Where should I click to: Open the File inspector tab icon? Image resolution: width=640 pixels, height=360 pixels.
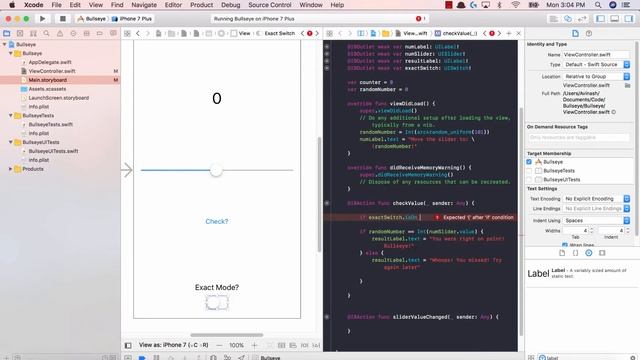point(575,33)
